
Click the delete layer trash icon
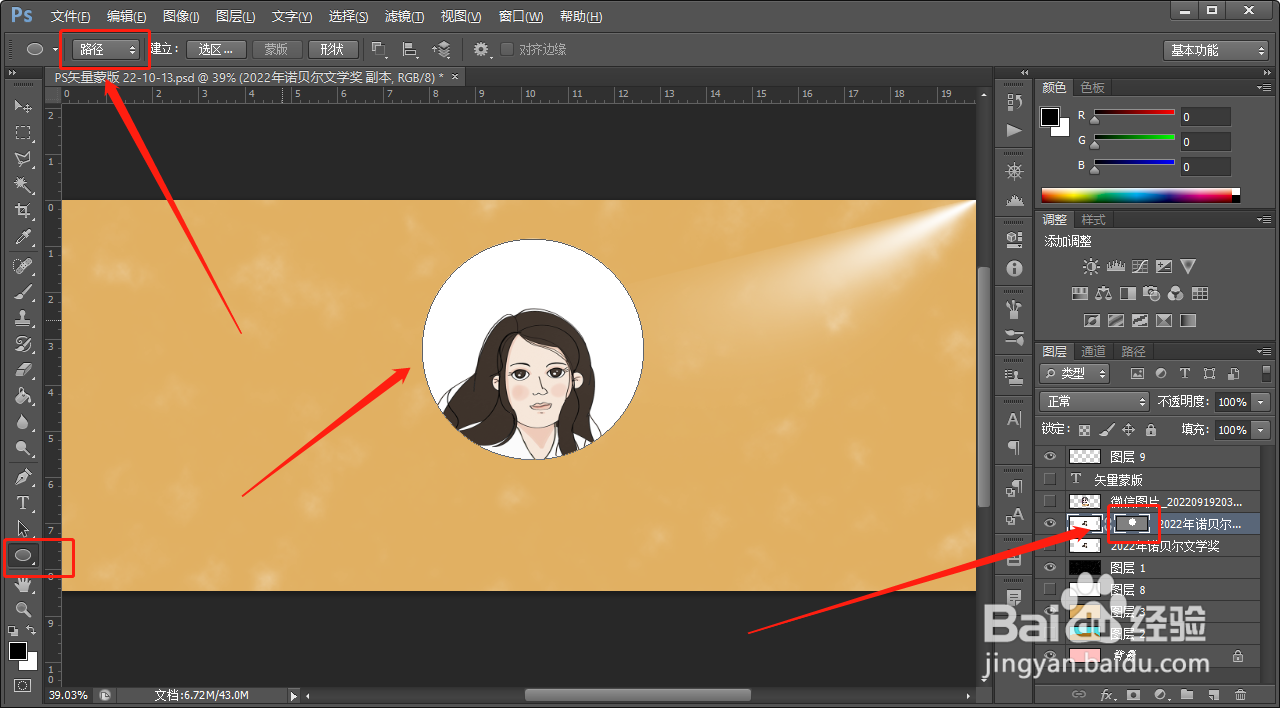tap(1241, 694)
